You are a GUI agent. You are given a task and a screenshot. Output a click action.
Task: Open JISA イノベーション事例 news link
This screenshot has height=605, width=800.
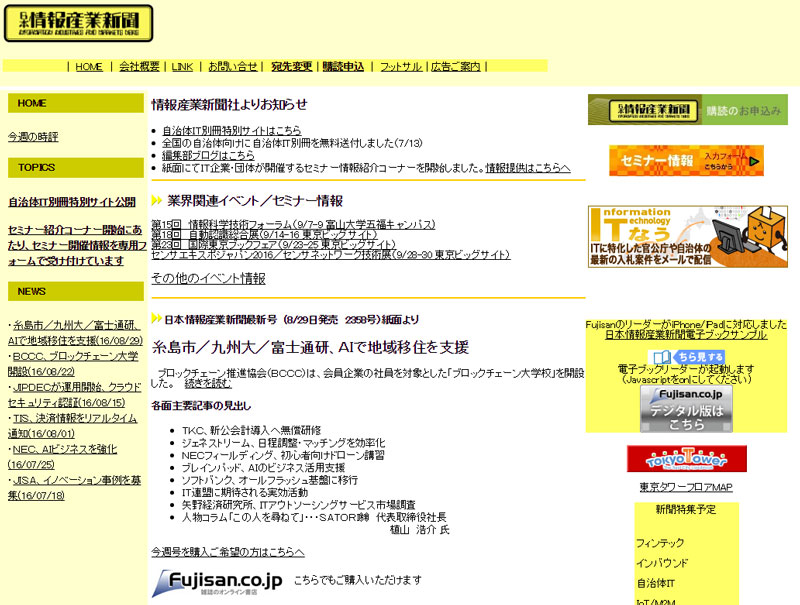pos(74,488)
